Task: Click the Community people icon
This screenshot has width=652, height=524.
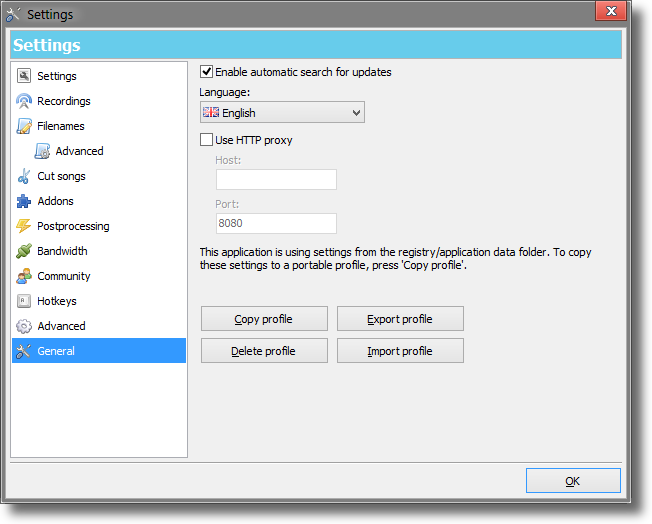Action: tap(24, 276)
